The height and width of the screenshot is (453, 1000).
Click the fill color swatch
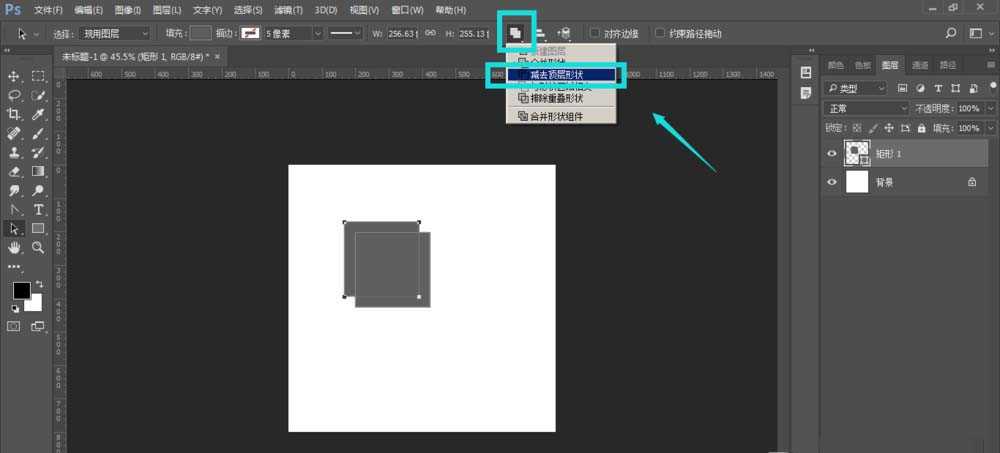201,33
